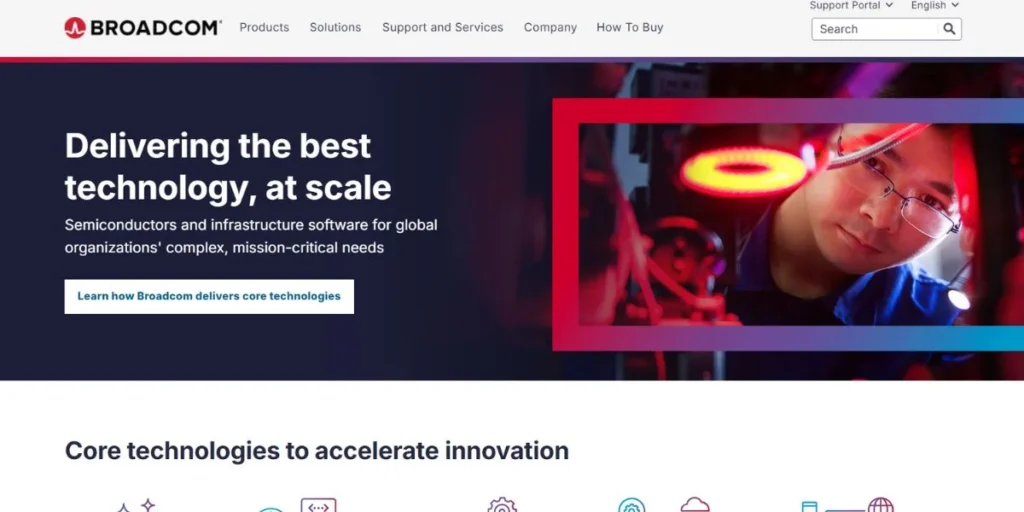Screen dimensions: 1024x512
Task: Open the English language dropdown
Action: pyautogui.click(x=935, y=5)
